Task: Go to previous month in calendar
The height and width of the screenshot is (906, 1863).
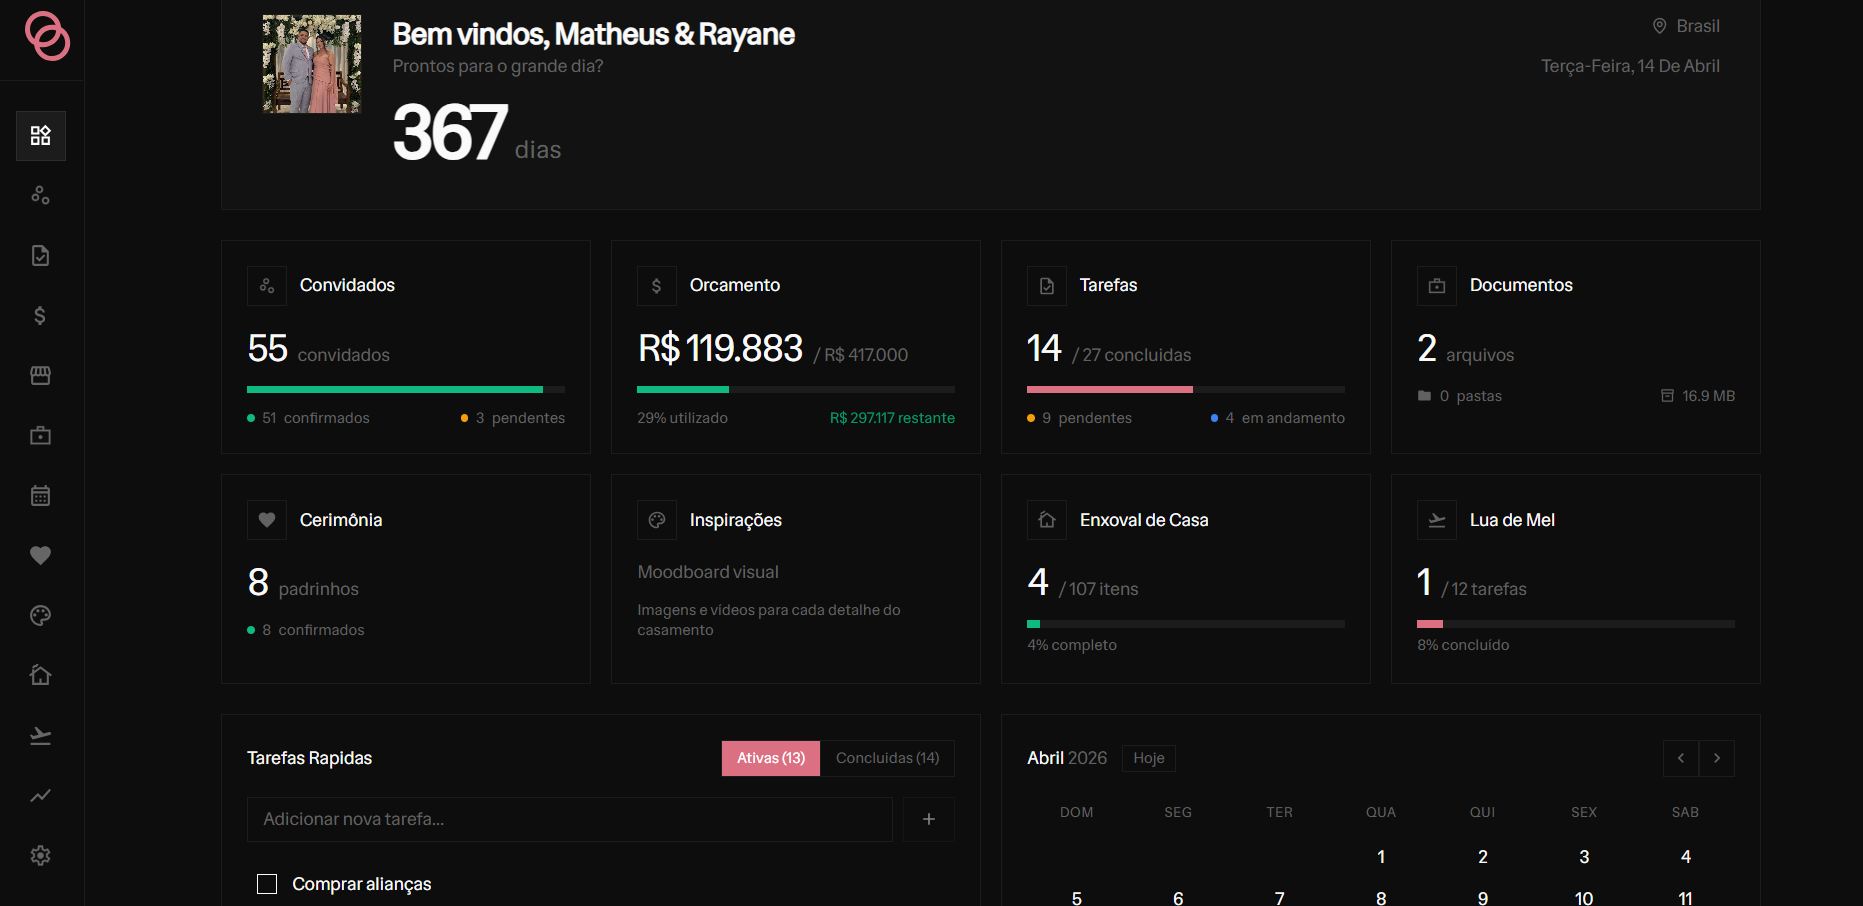Action: [1681, 758]
